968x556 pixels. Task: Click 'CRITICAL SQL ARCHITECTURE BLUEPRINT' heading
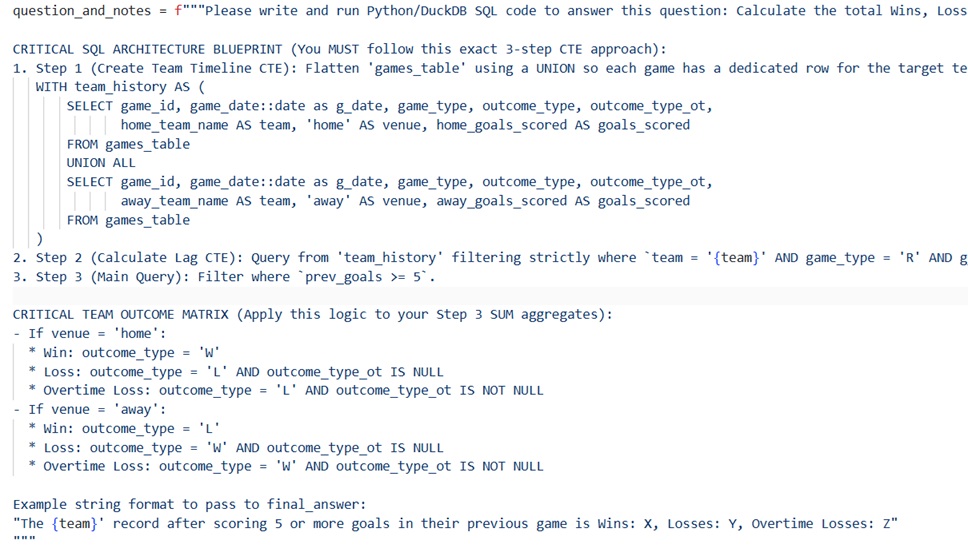click(x=148, y=49)
